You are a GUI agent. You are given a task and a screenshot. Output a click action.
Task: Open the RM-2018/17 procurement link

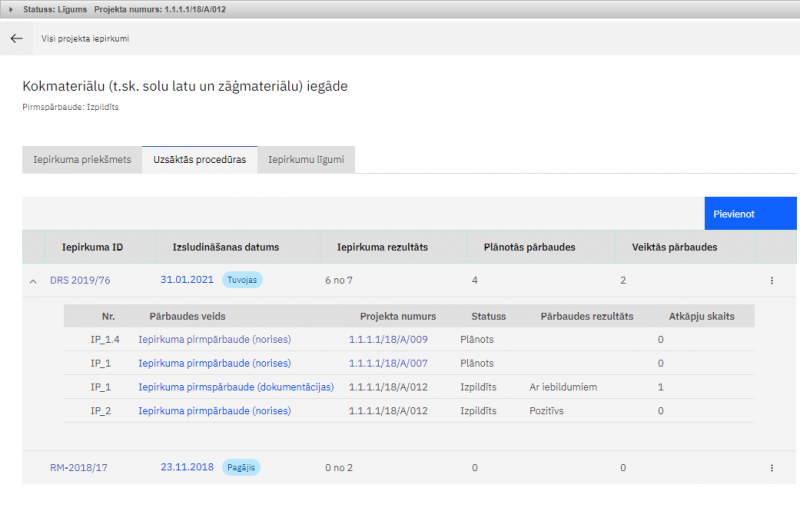tap(80, 467)
